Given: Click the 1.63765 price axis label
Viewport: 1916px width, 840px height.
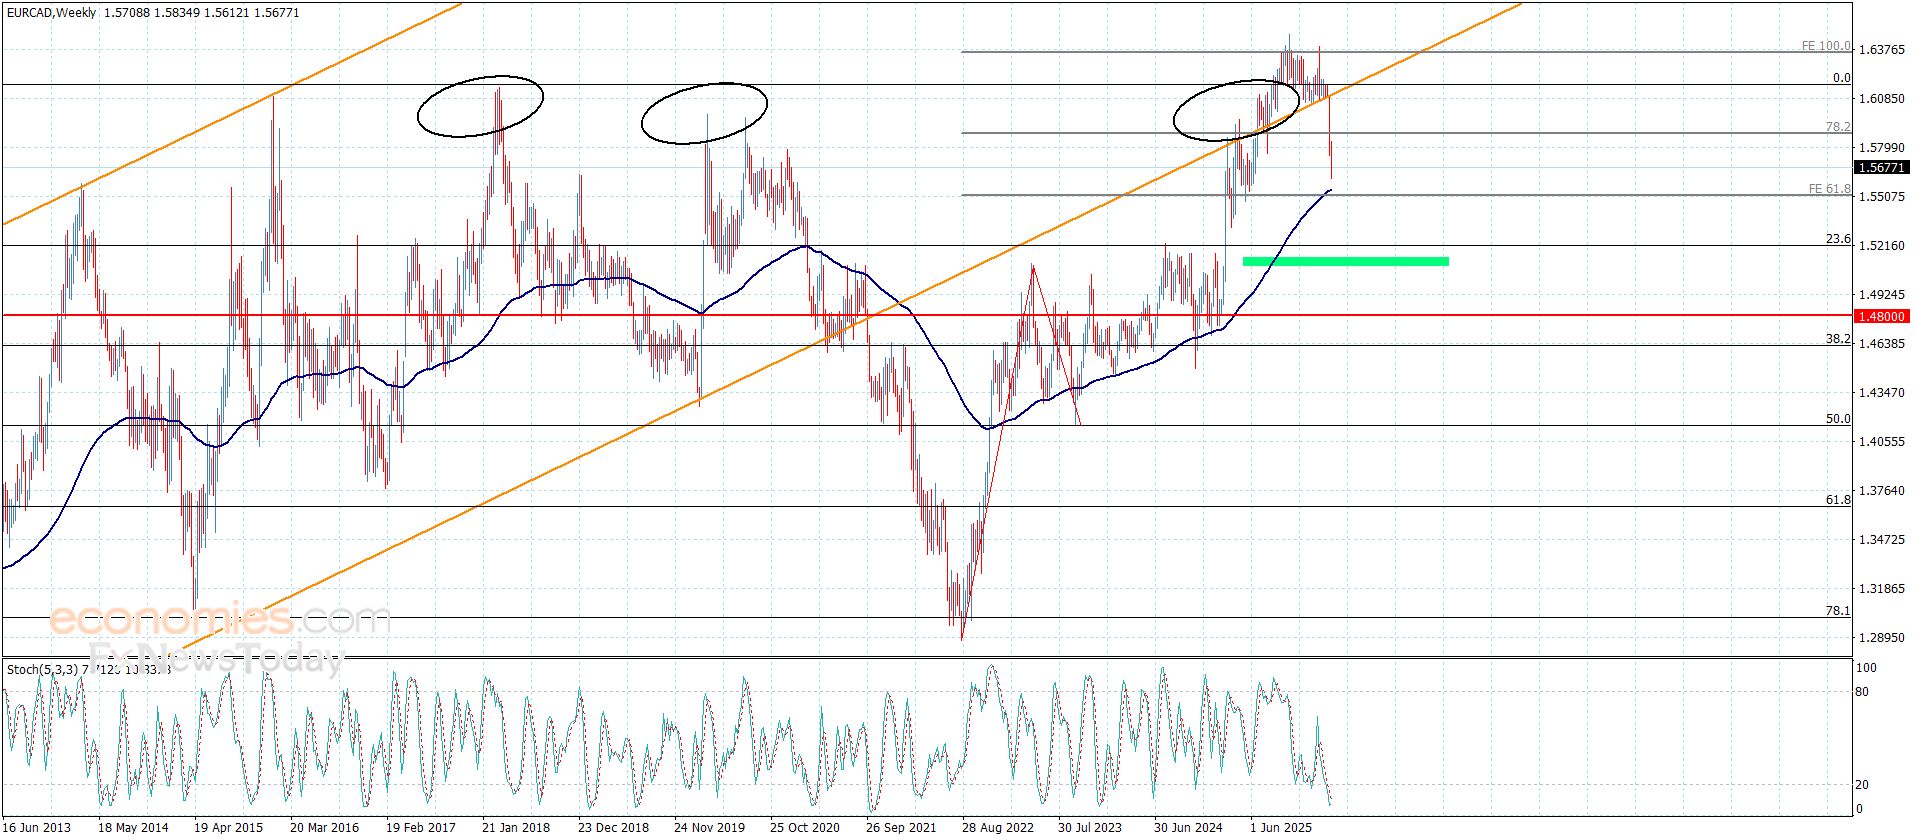Looking at the screenshot, I should (1881, 50).
